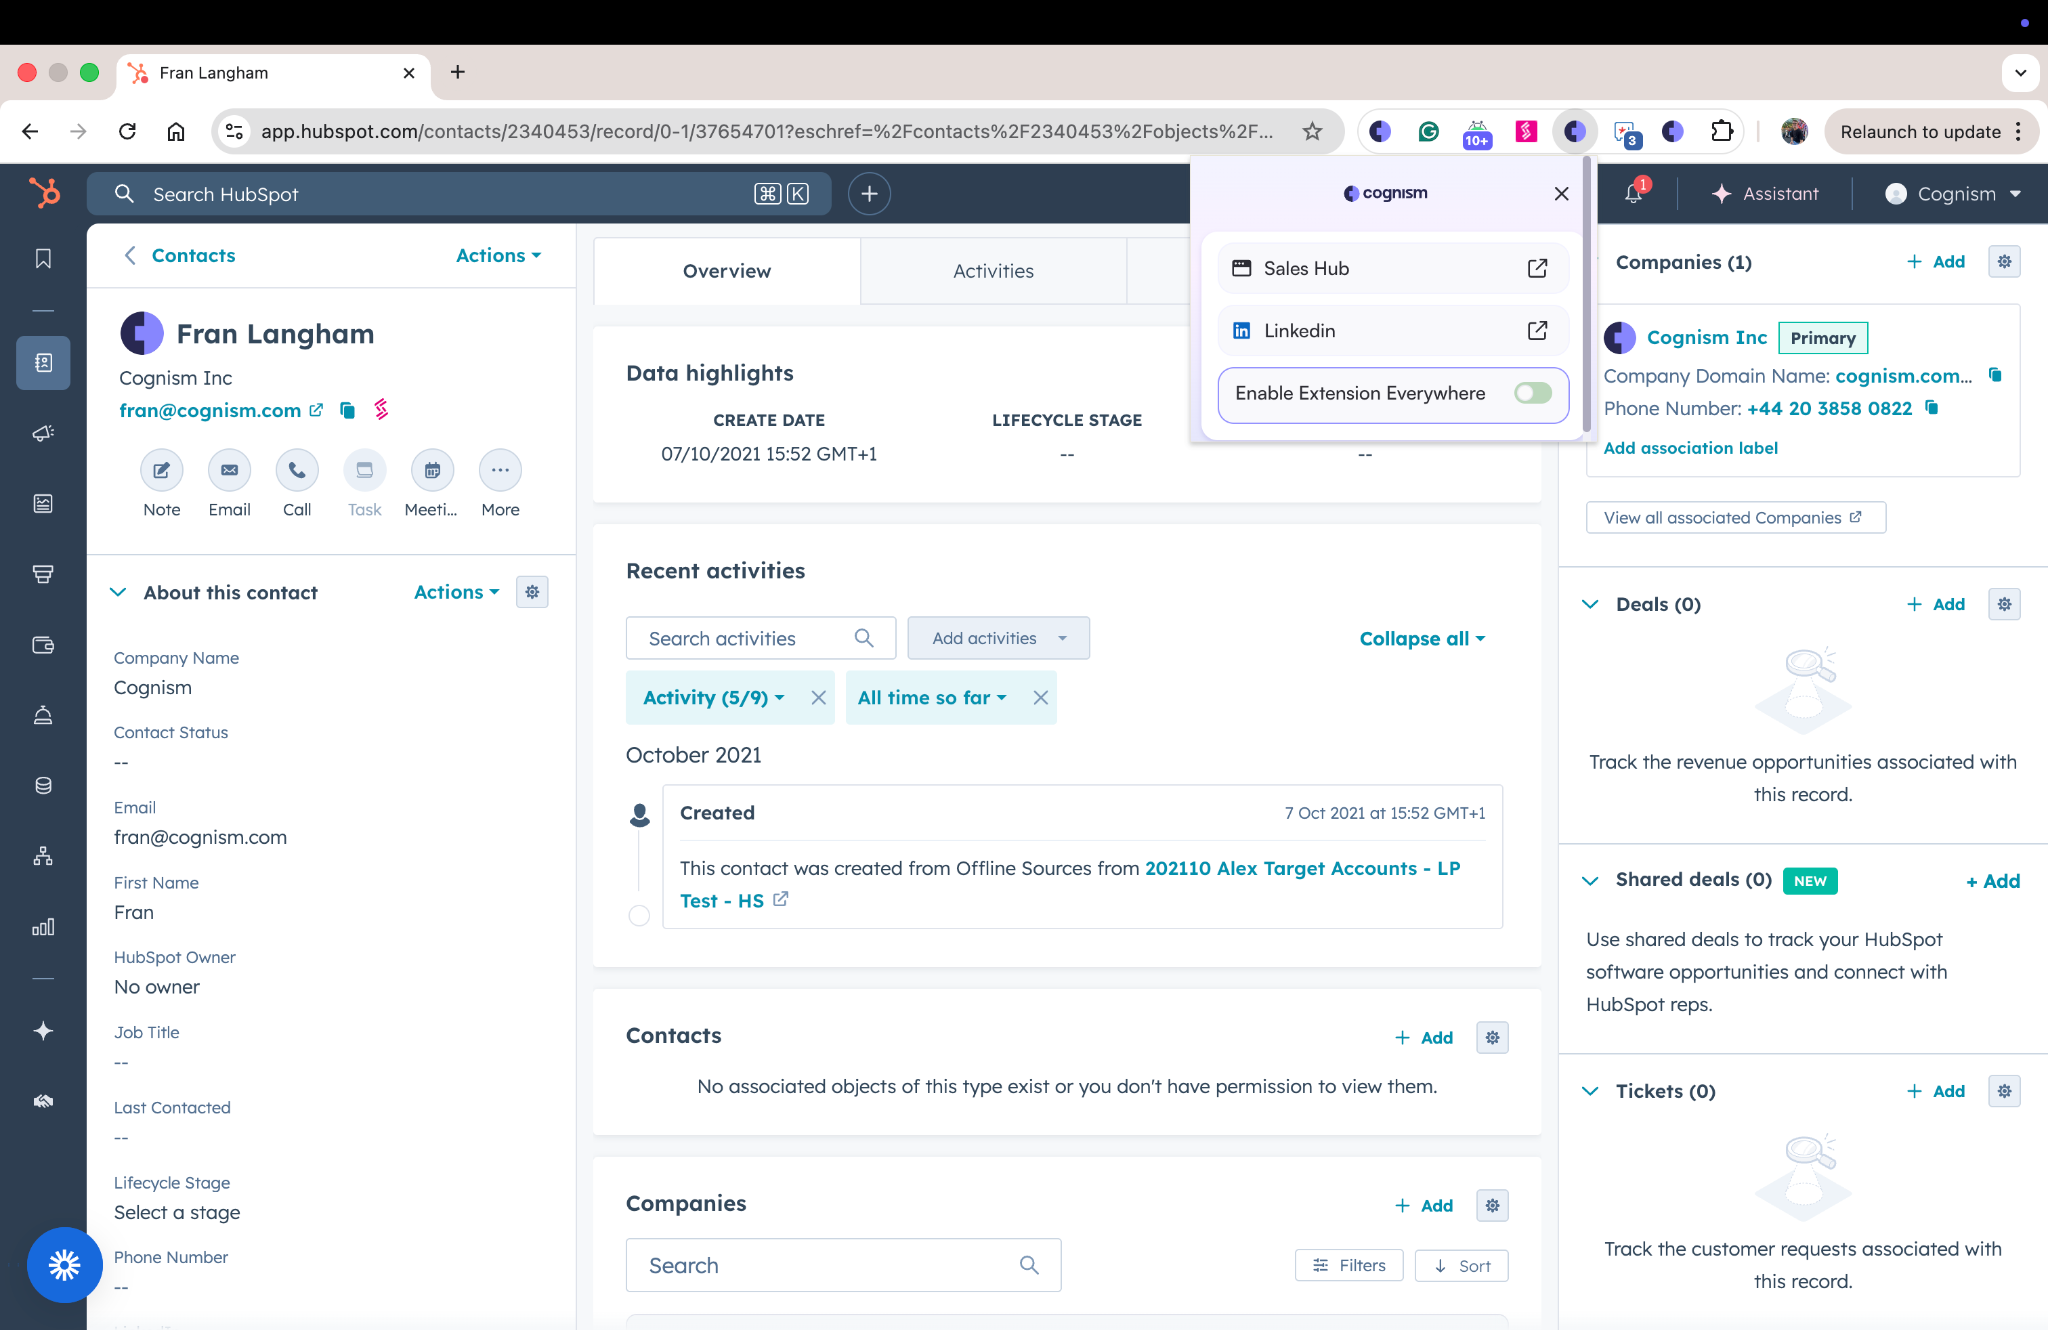The width and height of the screenshot is (2048, 1330).
Task: Copy fran@cognism.com email to clipboard icon
Action: click(347, 411)
